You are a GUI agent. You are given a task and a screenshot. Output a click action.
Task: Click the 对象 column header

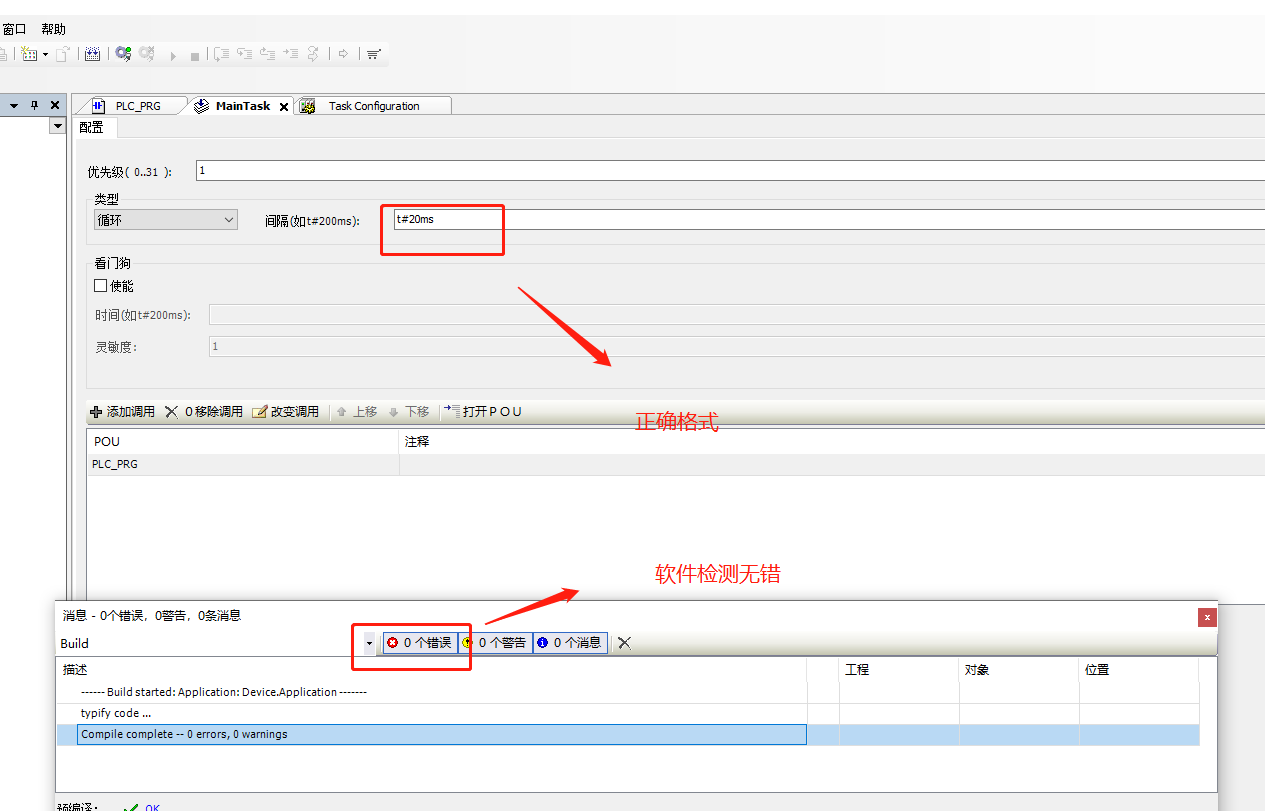pyautogui.click(x=1018, y=670)
